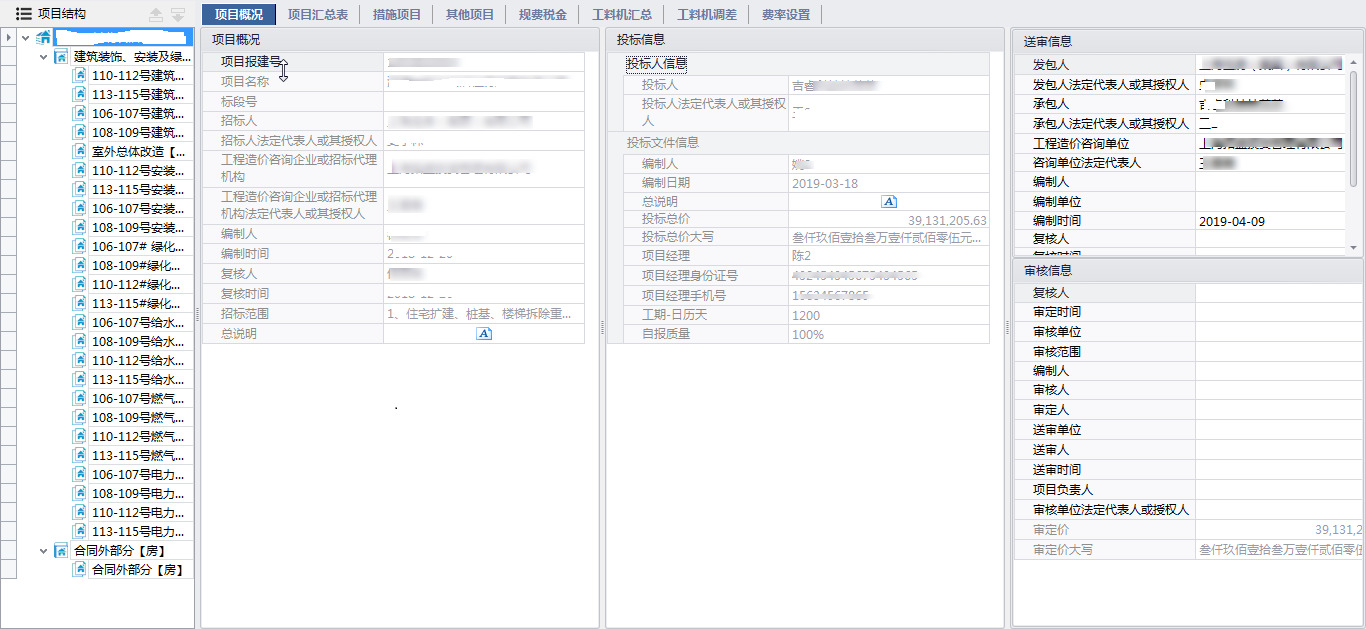This screenshot has height=629, width=1366.
Task: Click the 项目结构 list icon
Action: tap(23, 14)
